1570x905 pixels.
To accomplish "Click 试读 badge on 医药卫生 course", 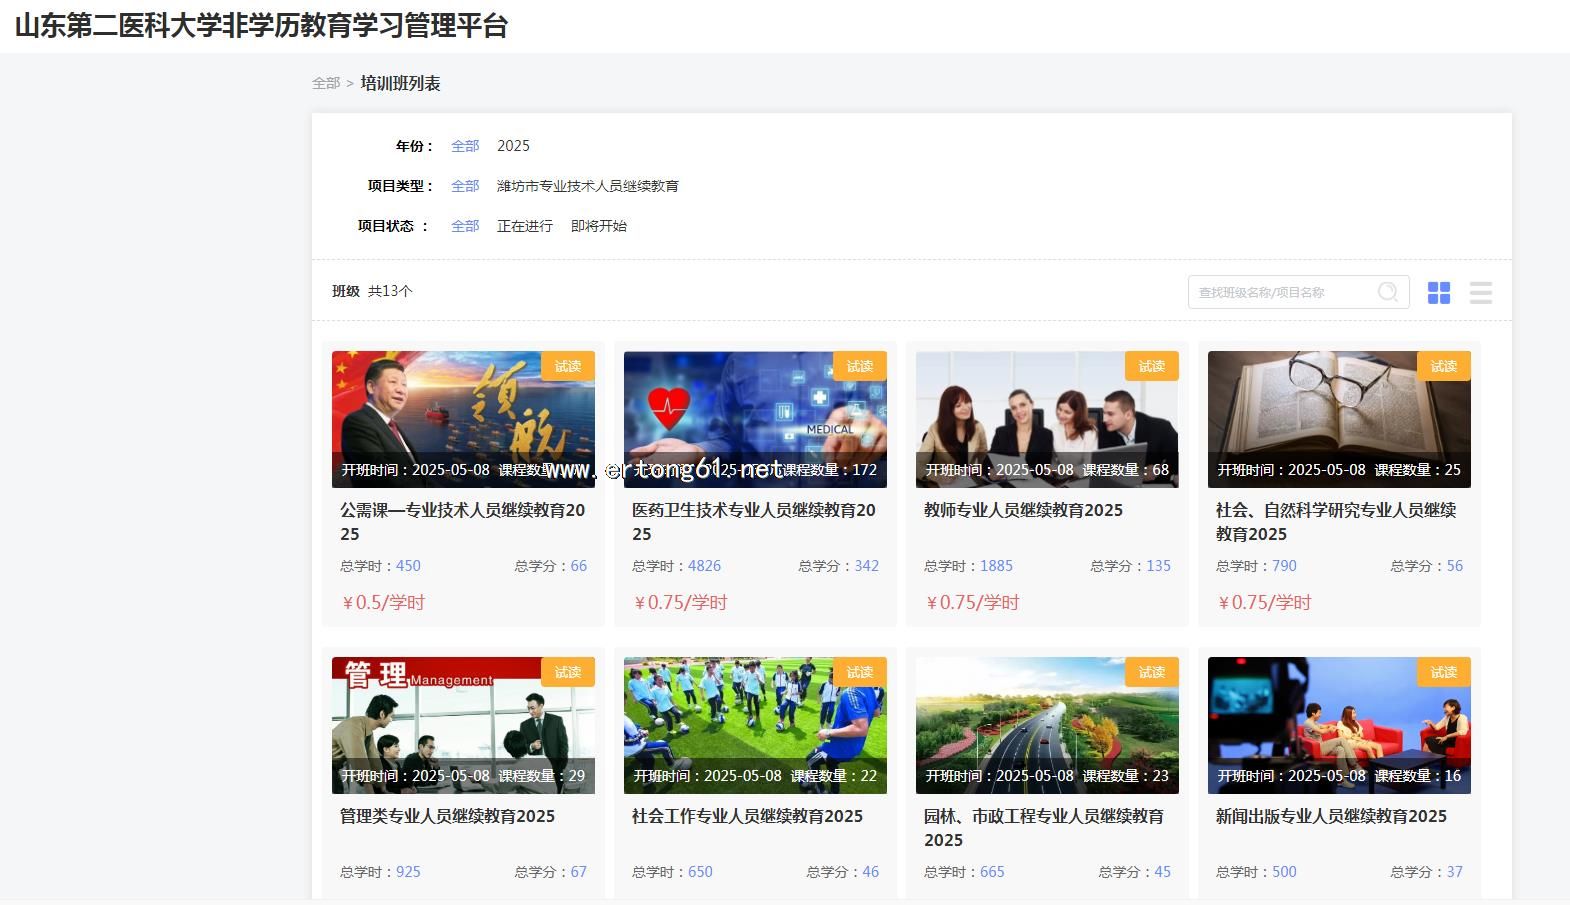I will tap(859, 366).
